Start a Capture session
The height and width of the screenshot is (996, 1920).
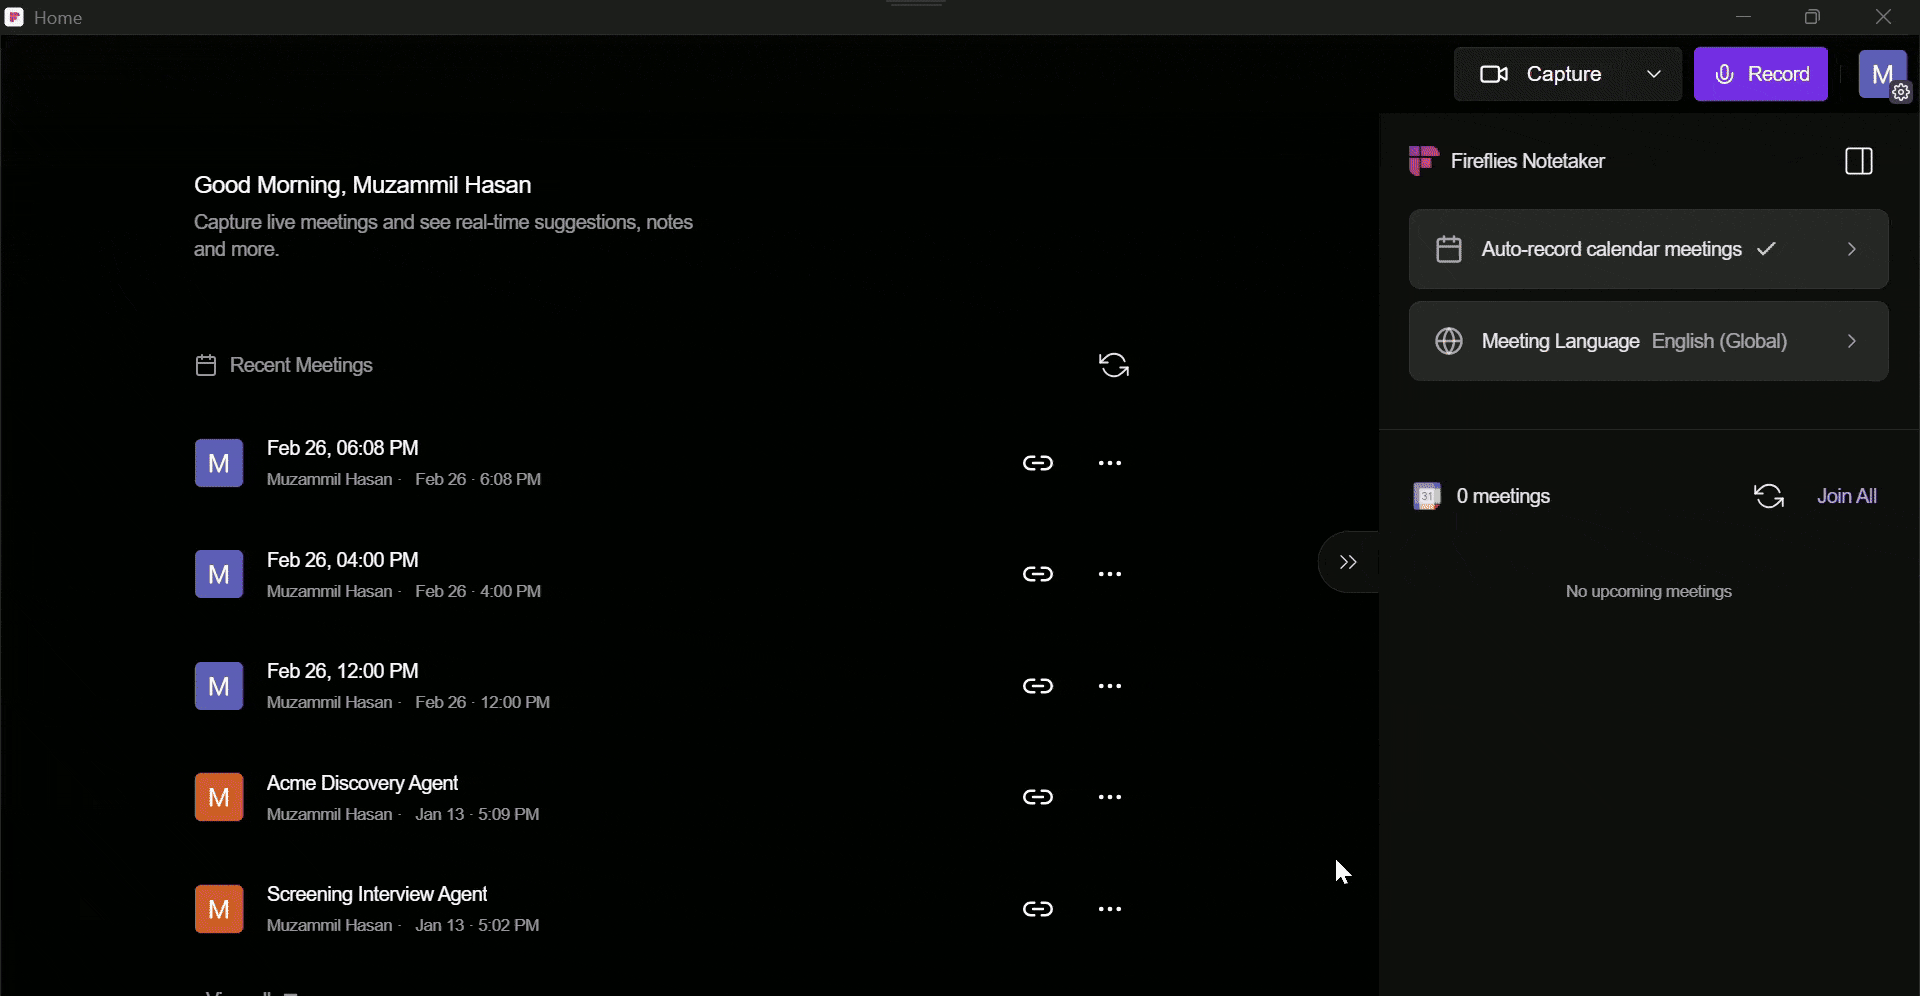(1545, 74)
